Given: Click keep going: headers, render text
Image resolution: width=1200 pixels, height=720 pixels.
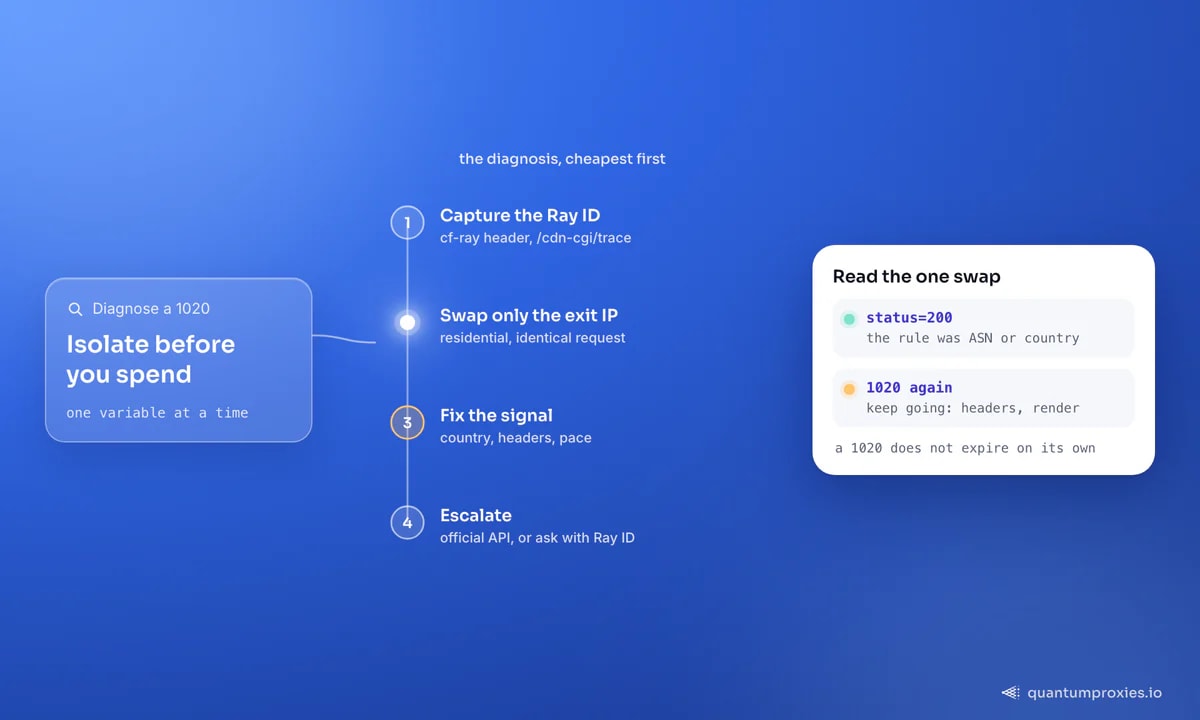Looking at the screenshot, I should 973,408.
